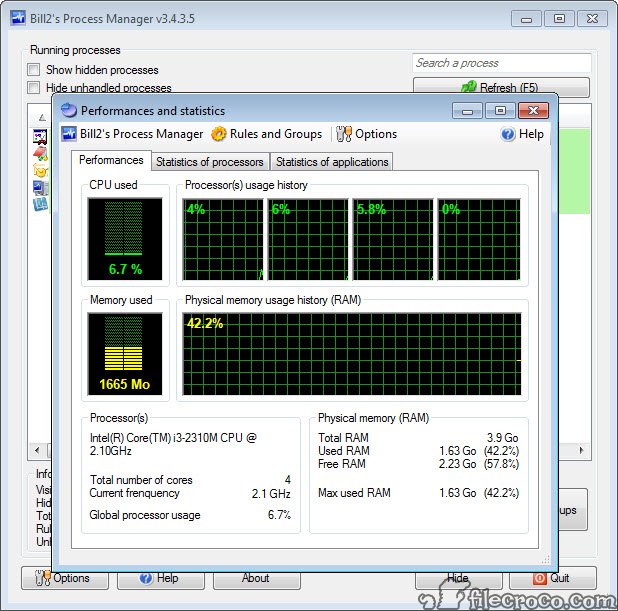This screenshot has height=611, width=618.
Task: Click the 5.8% processor usage graph
Action: click(393, 239)
